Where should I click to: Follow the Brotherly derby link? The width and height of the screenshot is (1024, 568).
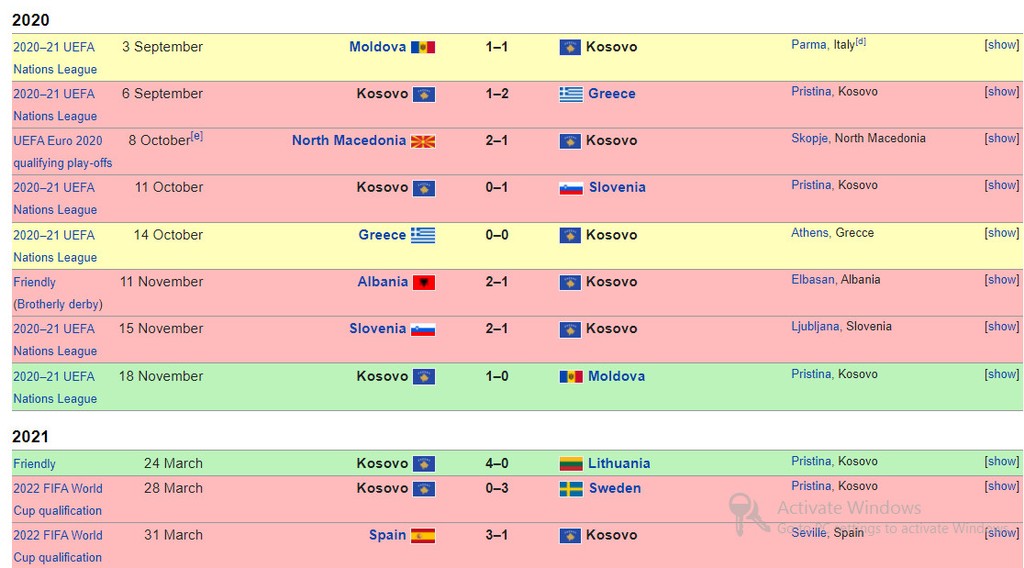click(x=58, y=304)
